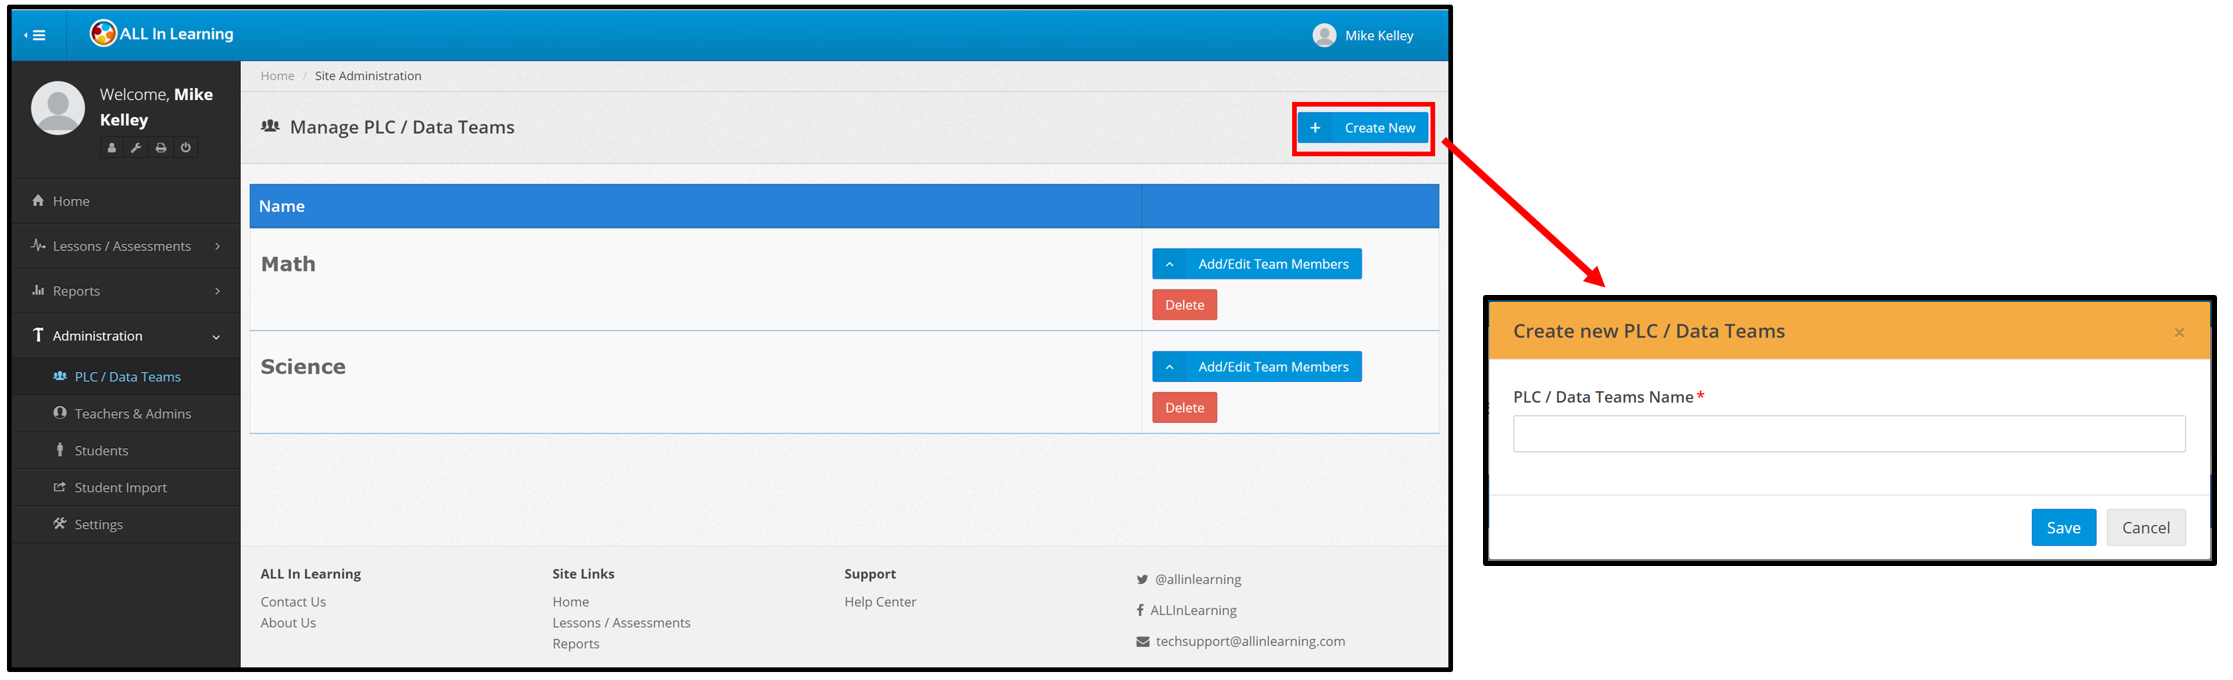Click the PLC / Data Teams Name field
Image resolution: width=2233 pixels, height=680 pixels.
pos(1848,434)
